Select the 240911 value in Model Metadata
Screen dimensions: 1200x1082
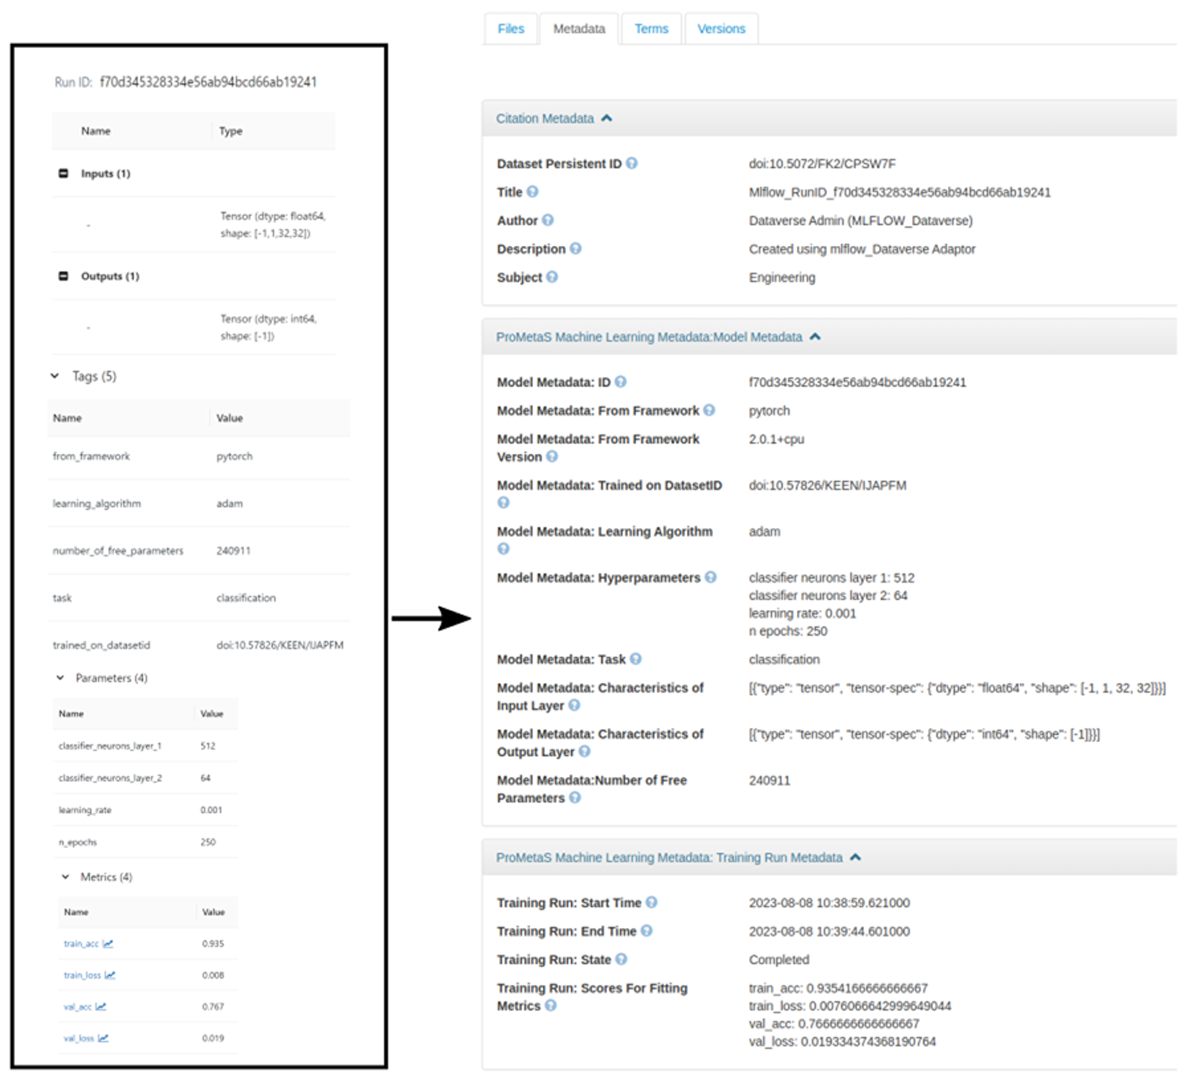point(769,780)
